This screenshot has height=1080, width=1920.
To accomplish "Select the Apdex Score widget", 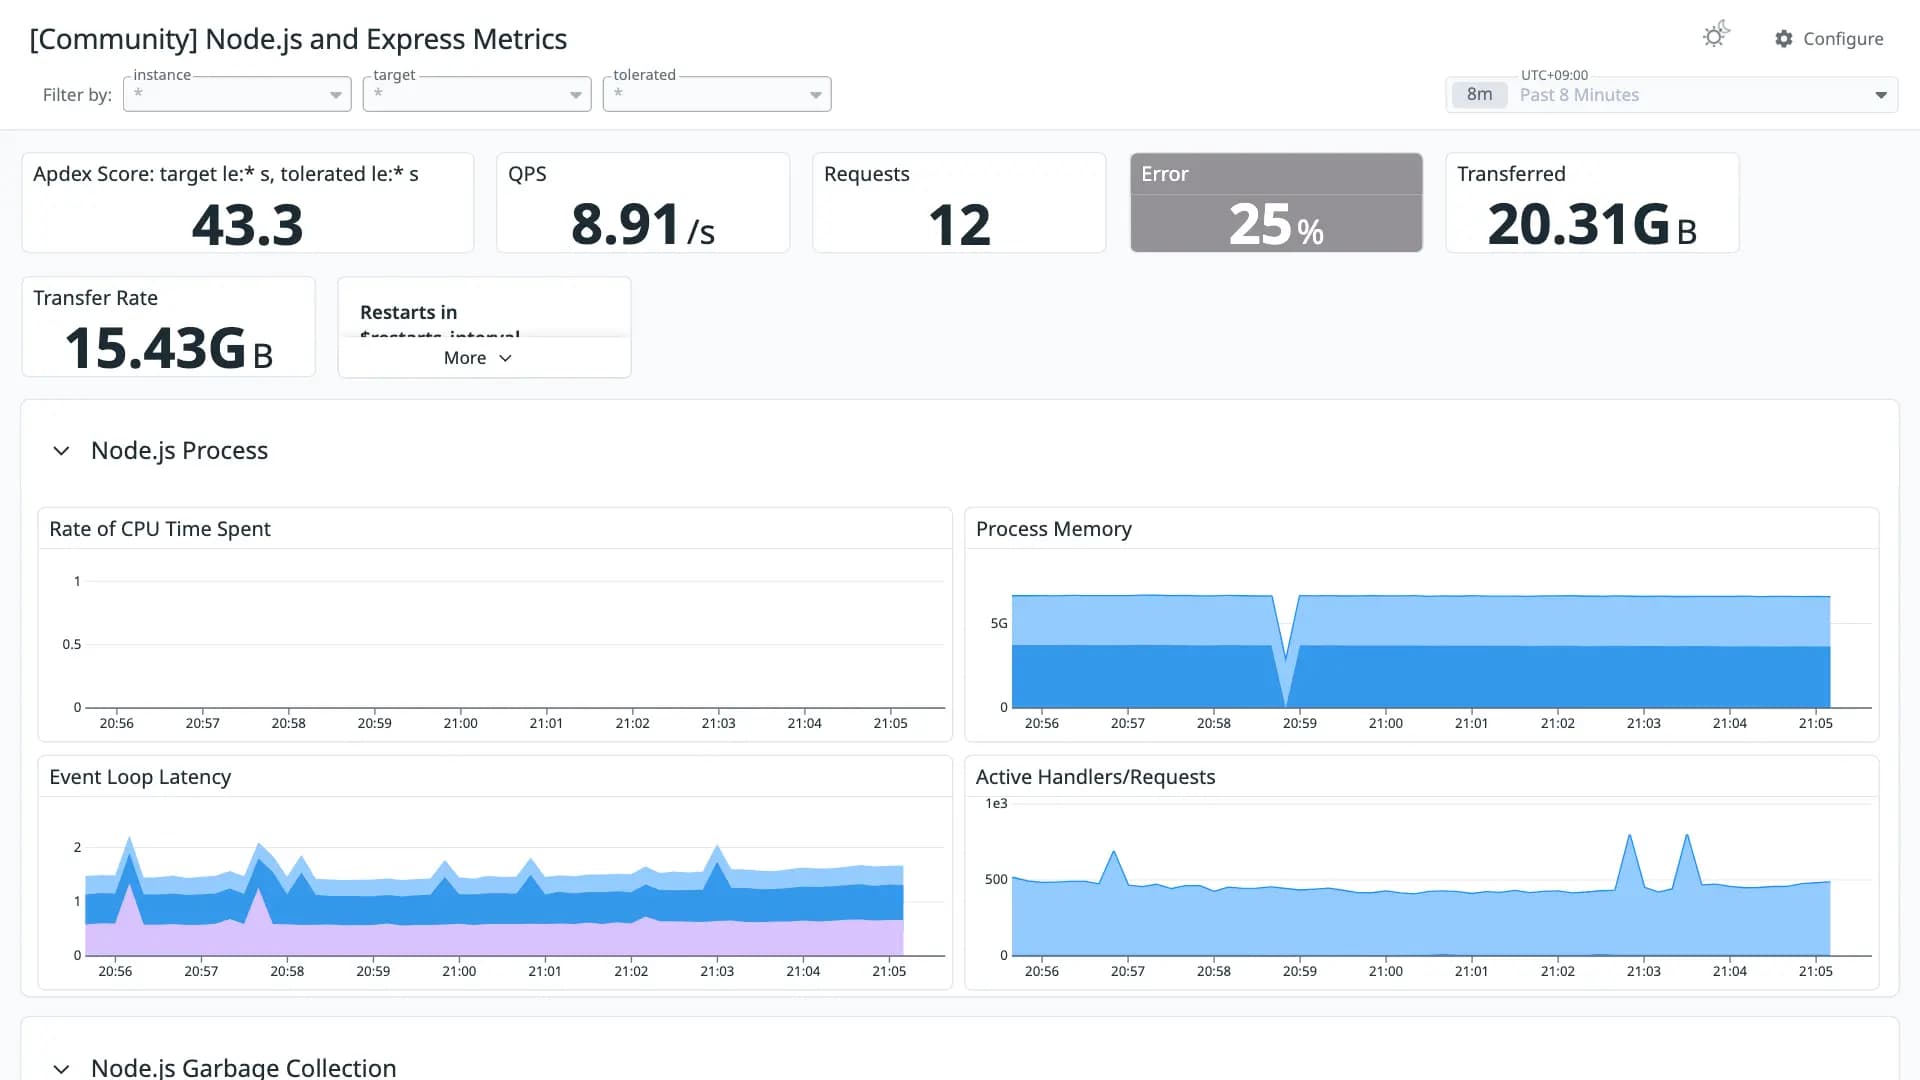I will 248,203.
